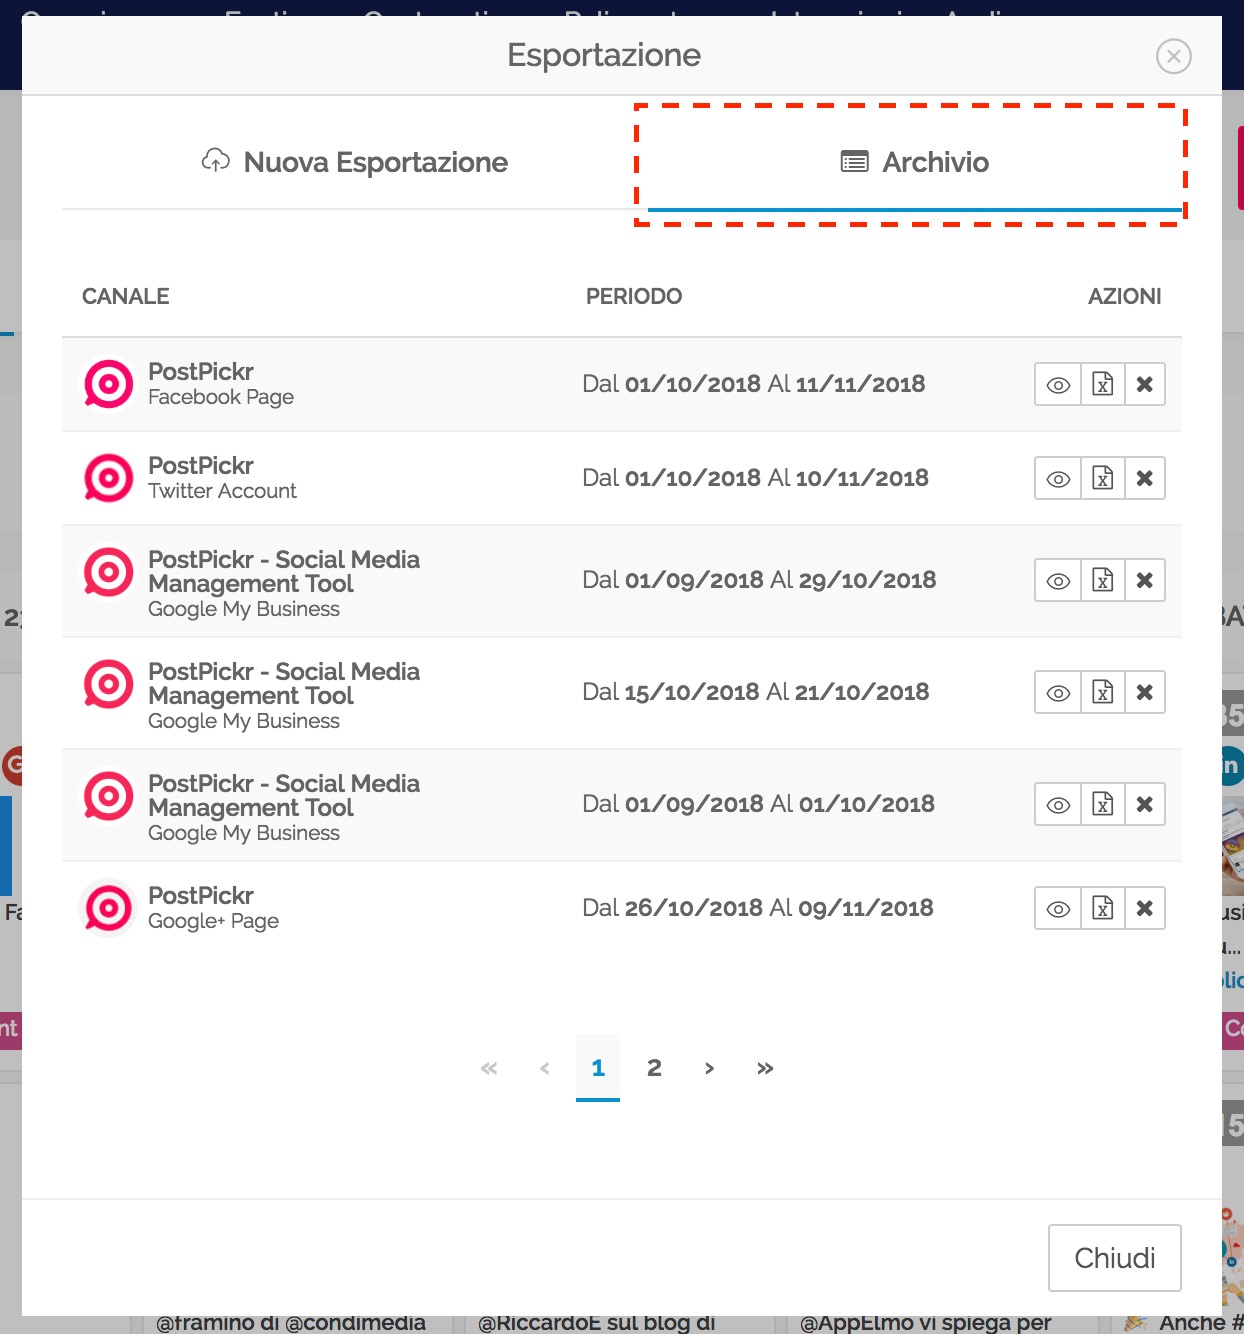Go to the next archive page

coord(709,1068)
